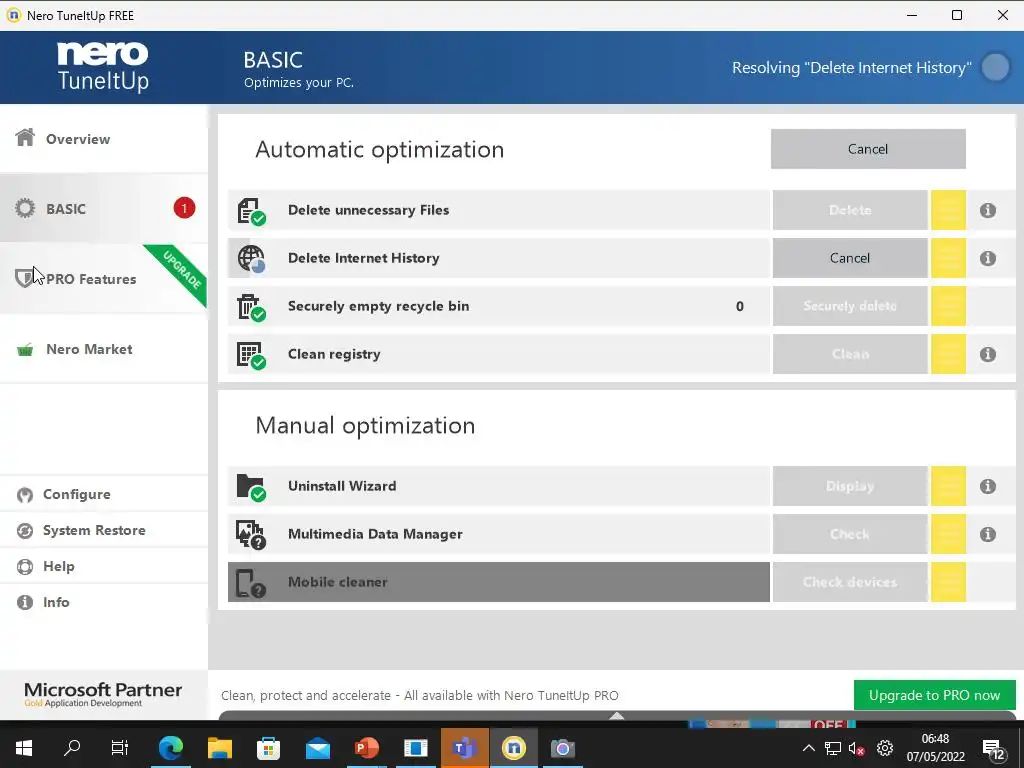Select the Delete unnecessary Files row label
This screenshot has height=768, width=1024.
[x=368, y=210]
